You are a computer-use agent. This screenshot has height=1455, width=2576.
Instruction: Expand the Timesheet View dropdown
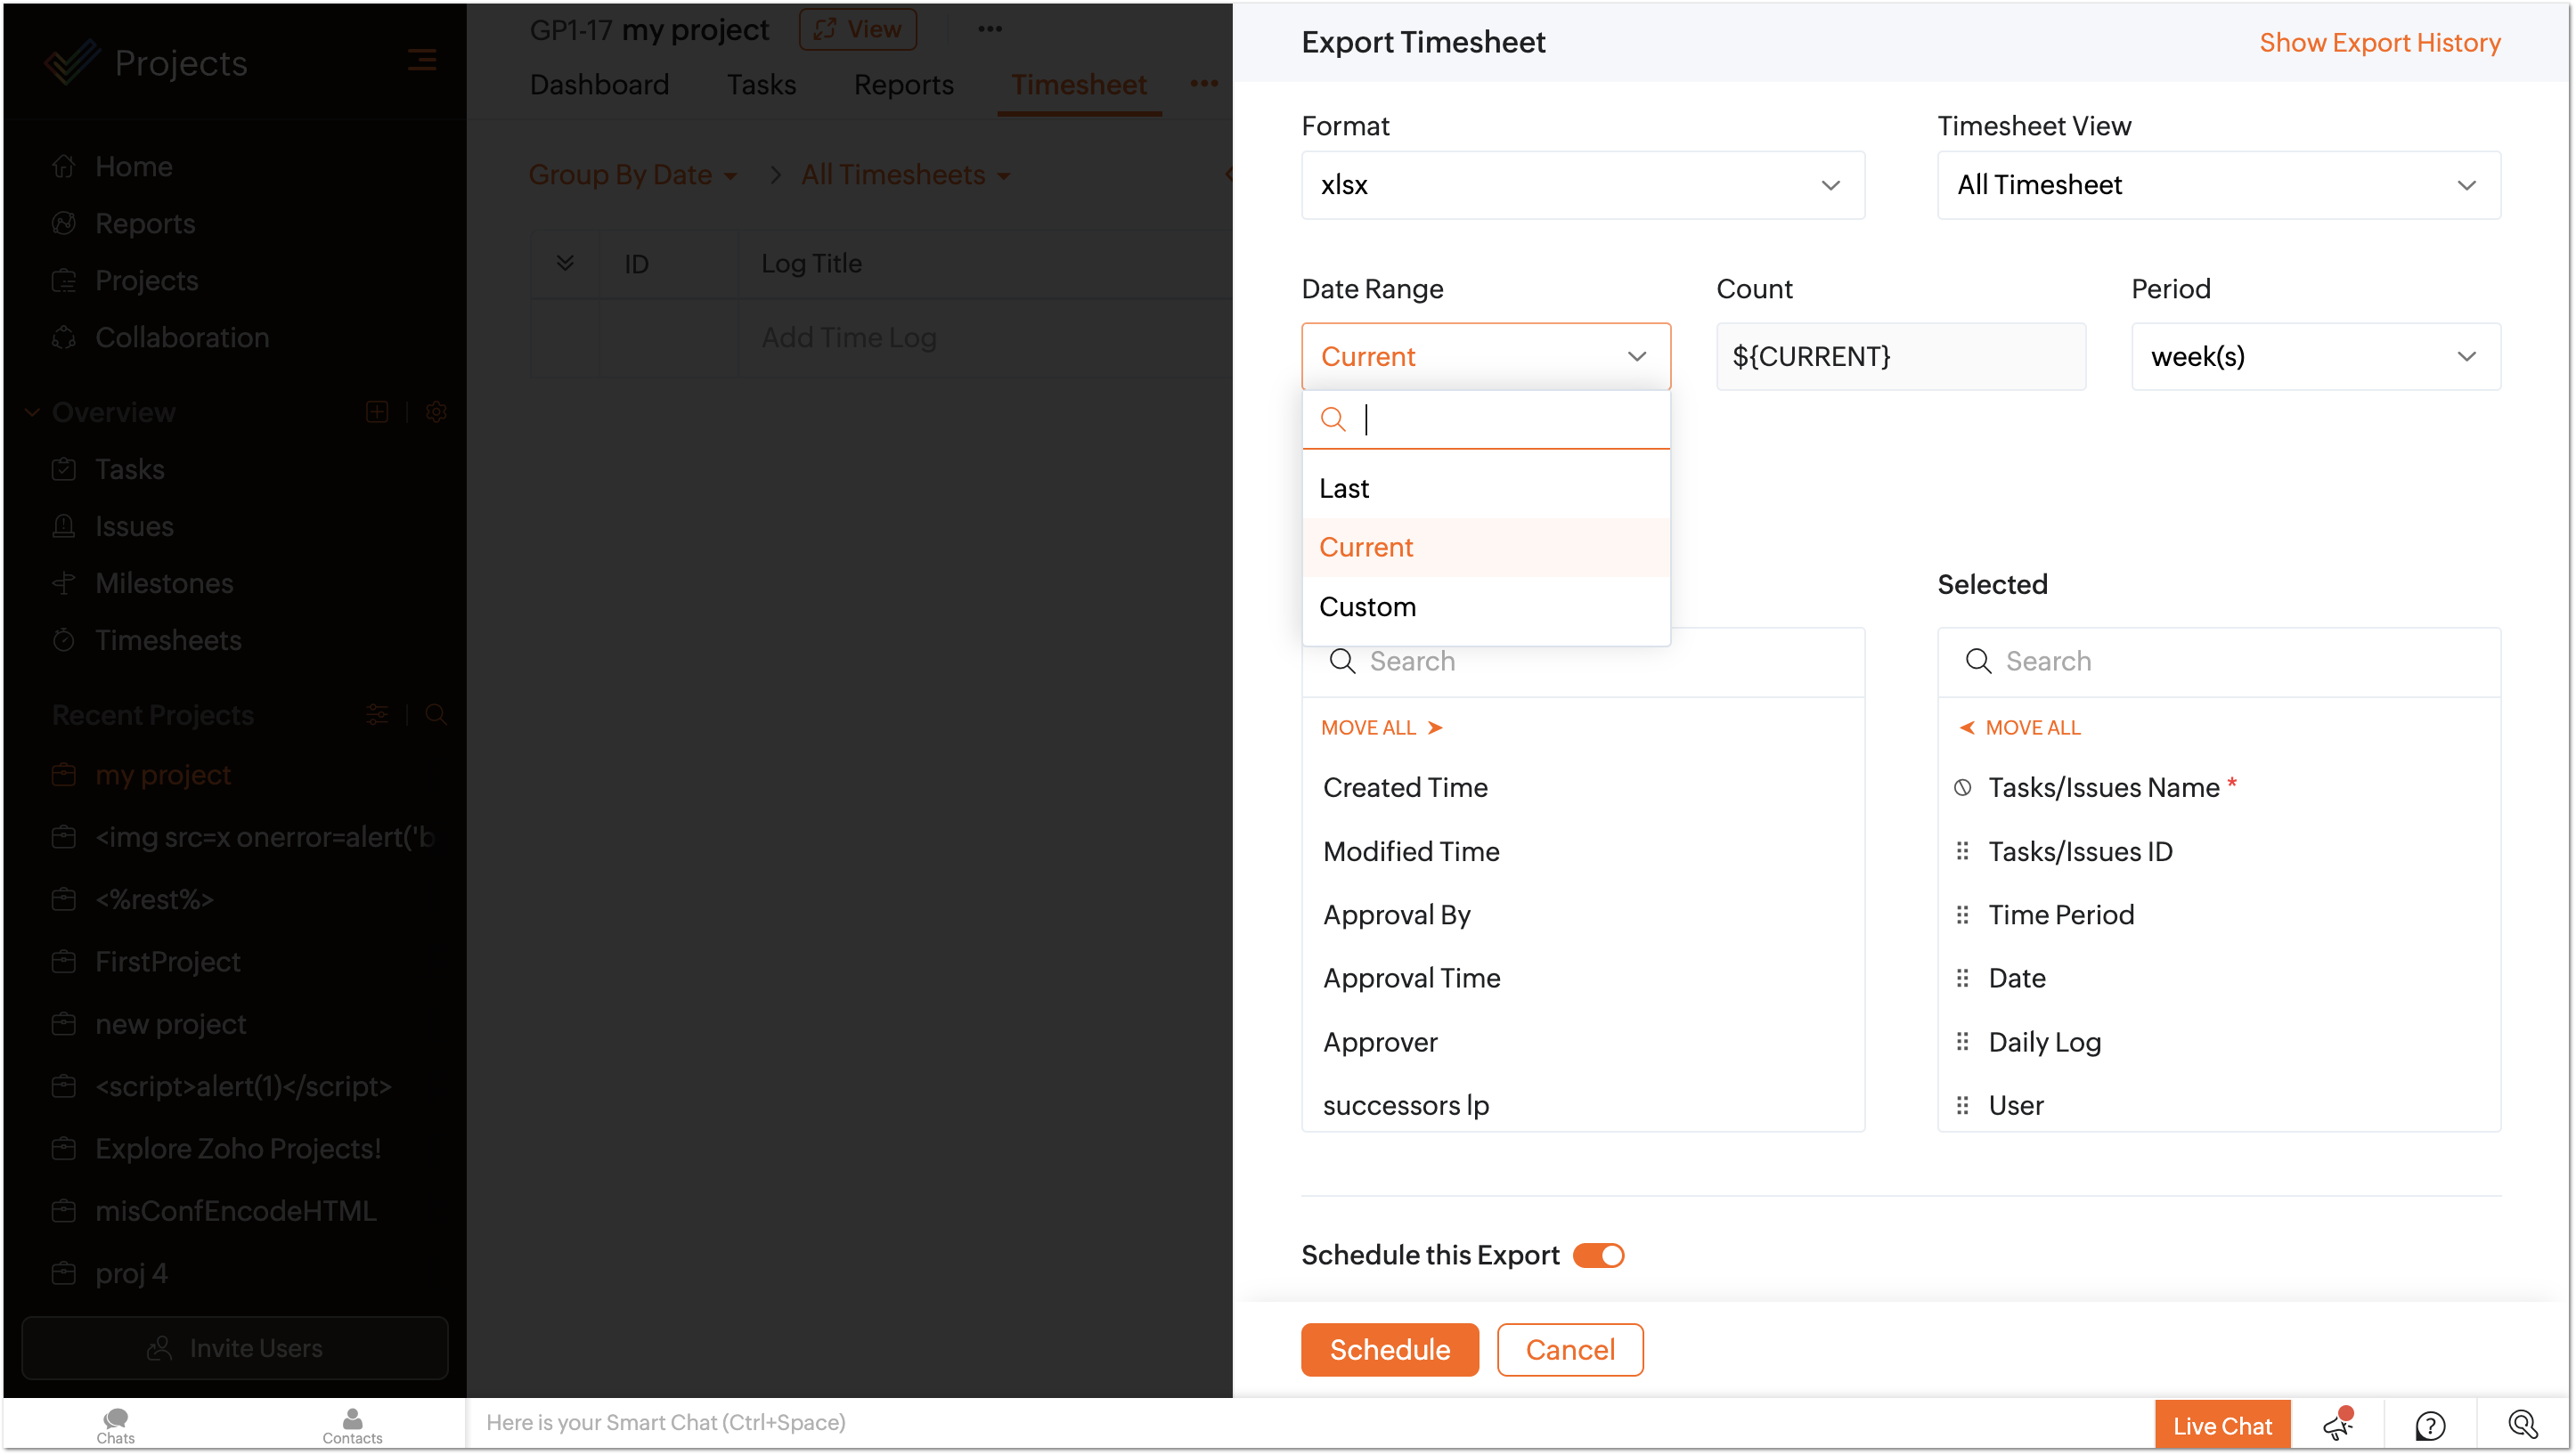pyautogui.click(x=2218, y=185)
